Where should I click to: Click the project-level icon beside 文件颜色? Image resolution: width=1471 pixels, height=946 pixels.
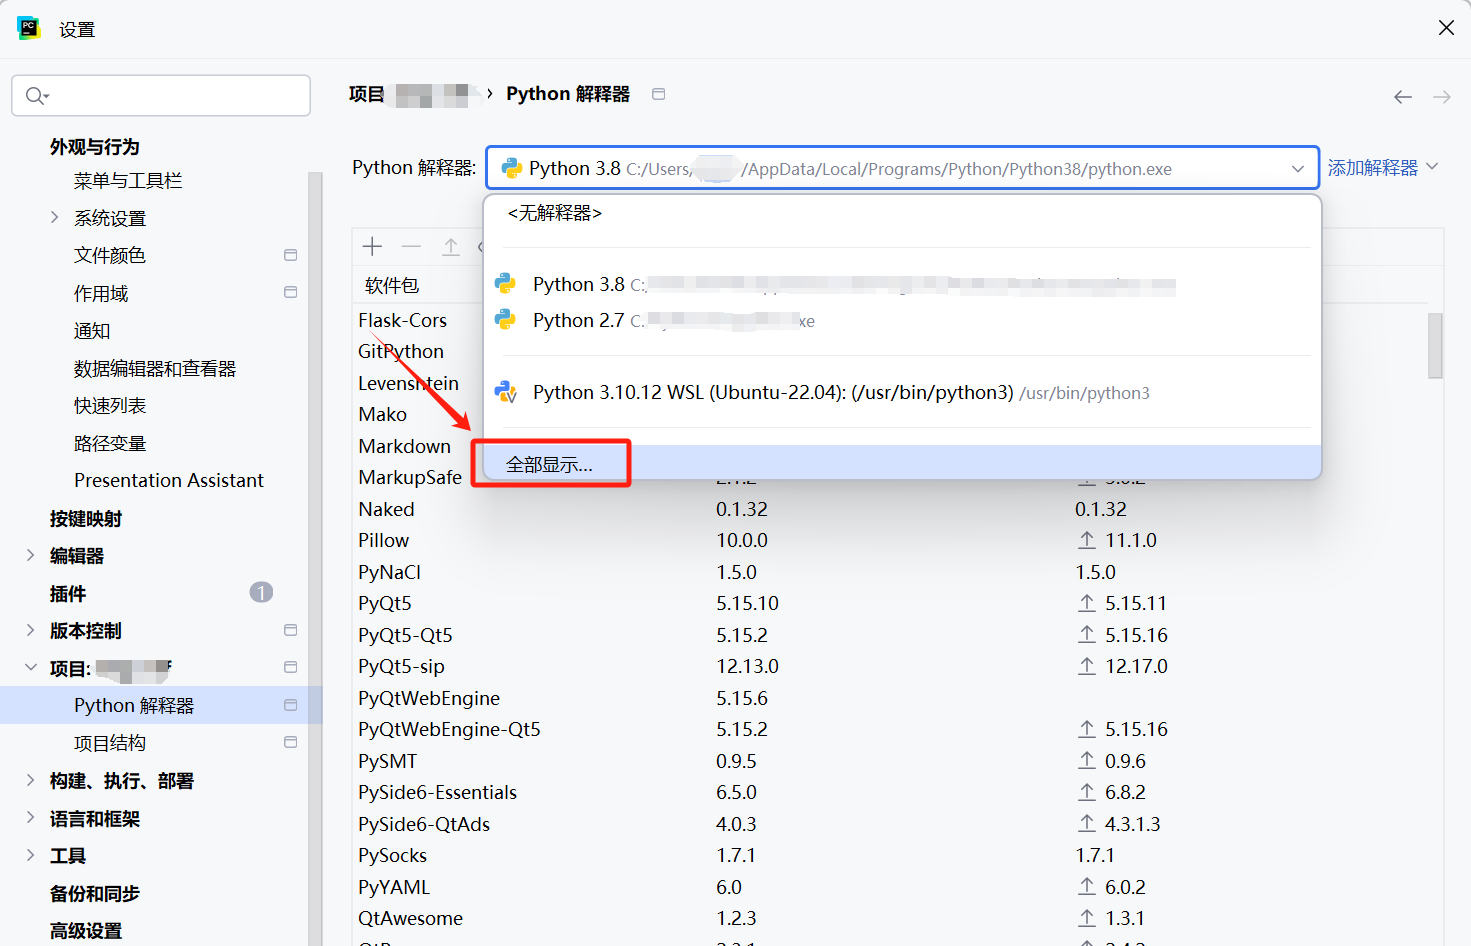[290, 255]
